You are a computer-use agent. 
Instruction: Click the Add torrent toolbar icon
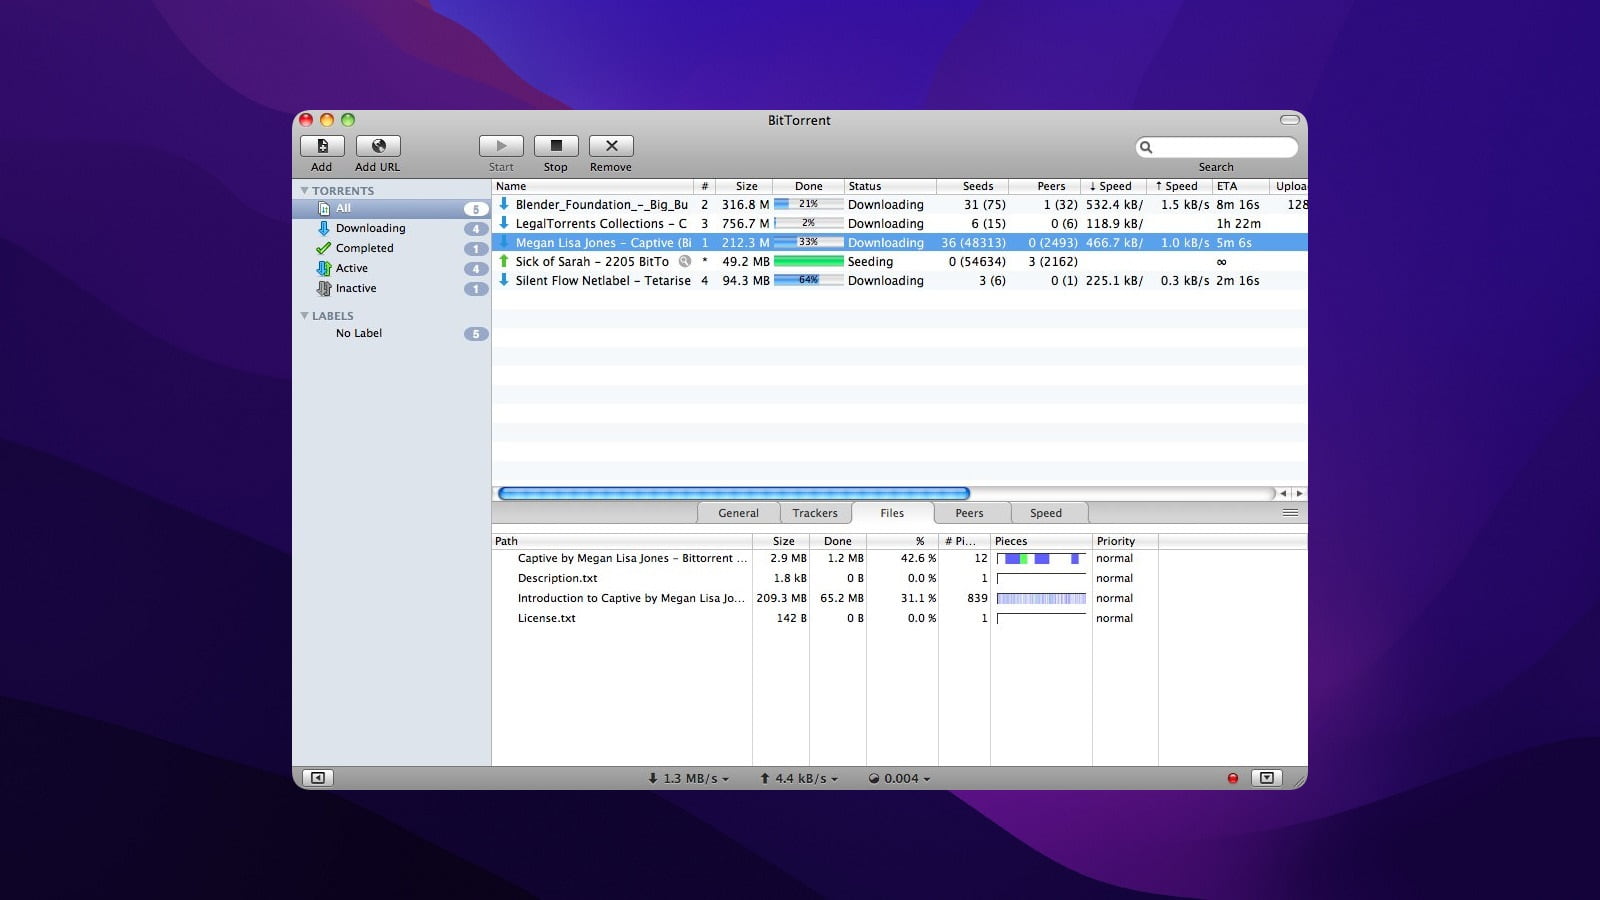tap(322, 146)
